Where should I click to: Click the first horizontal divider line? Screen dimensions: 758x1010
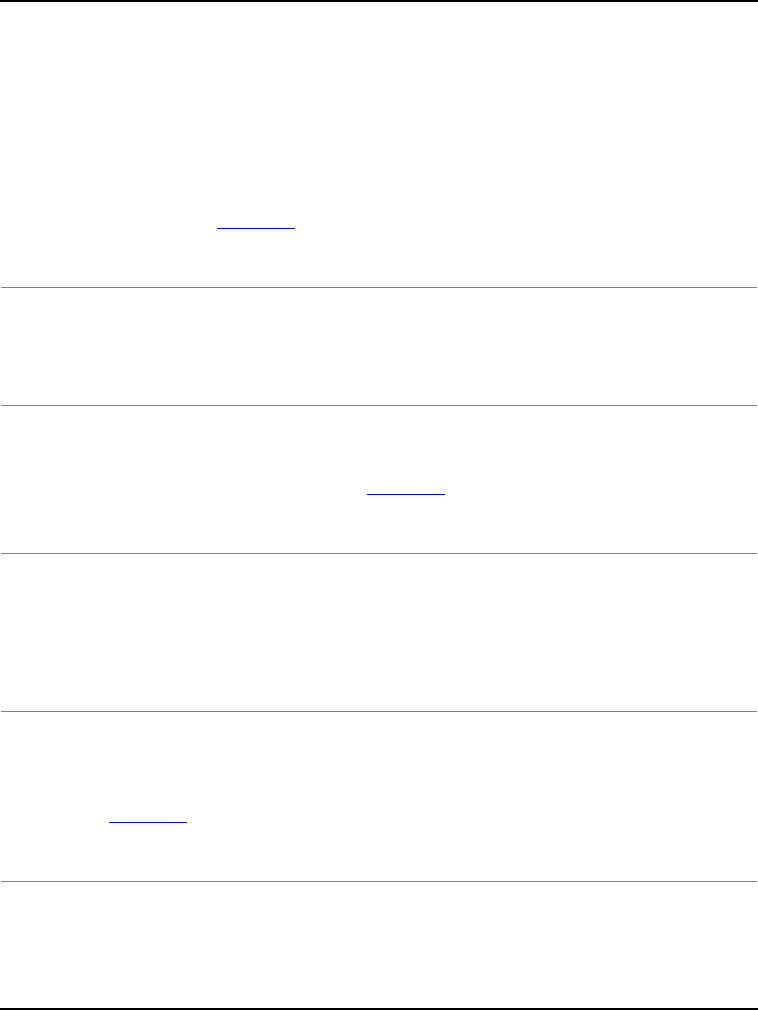click(x=379, y=288)
